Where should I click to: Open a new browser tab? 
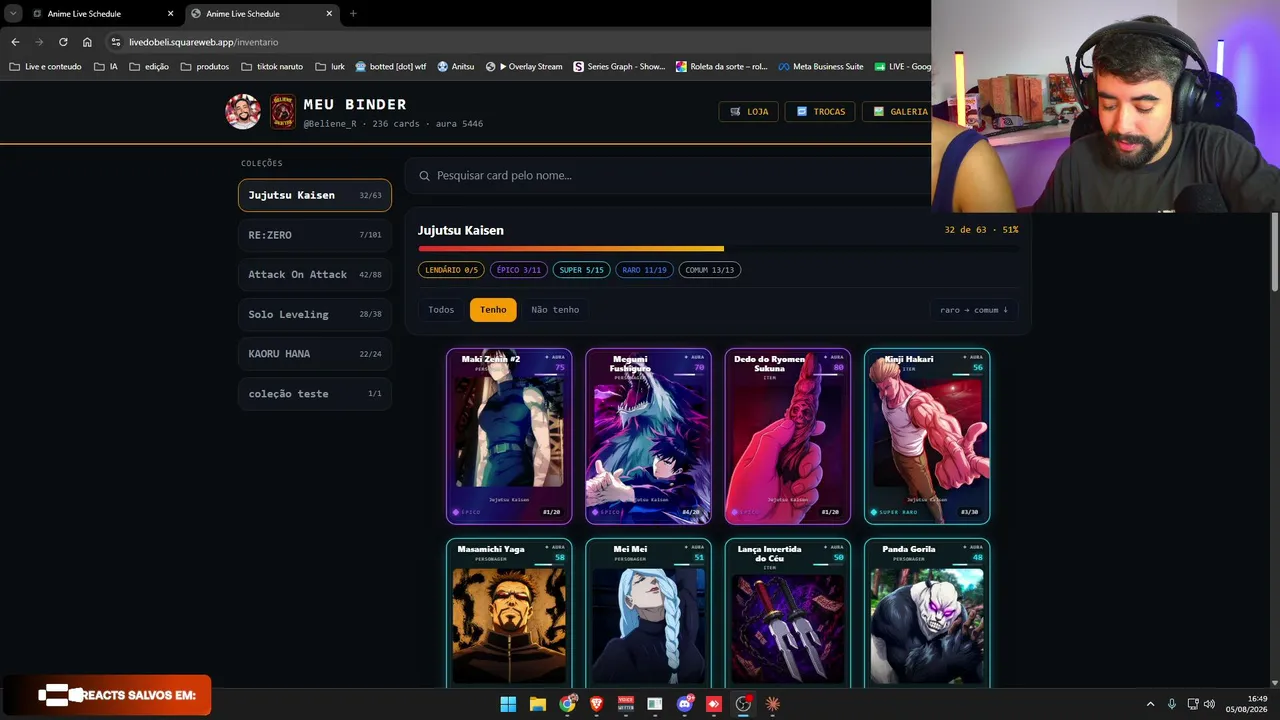click(x=353, y=14)
